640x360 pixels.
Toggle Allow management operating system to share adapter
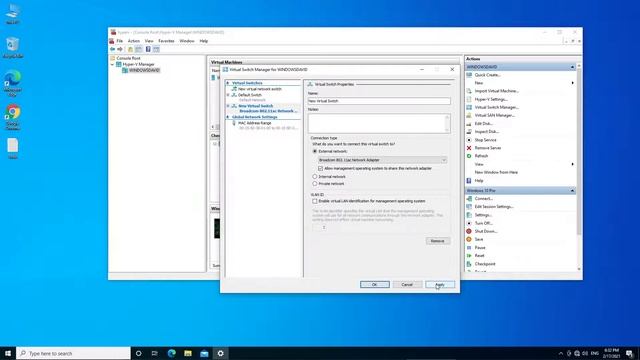[320, 169]
